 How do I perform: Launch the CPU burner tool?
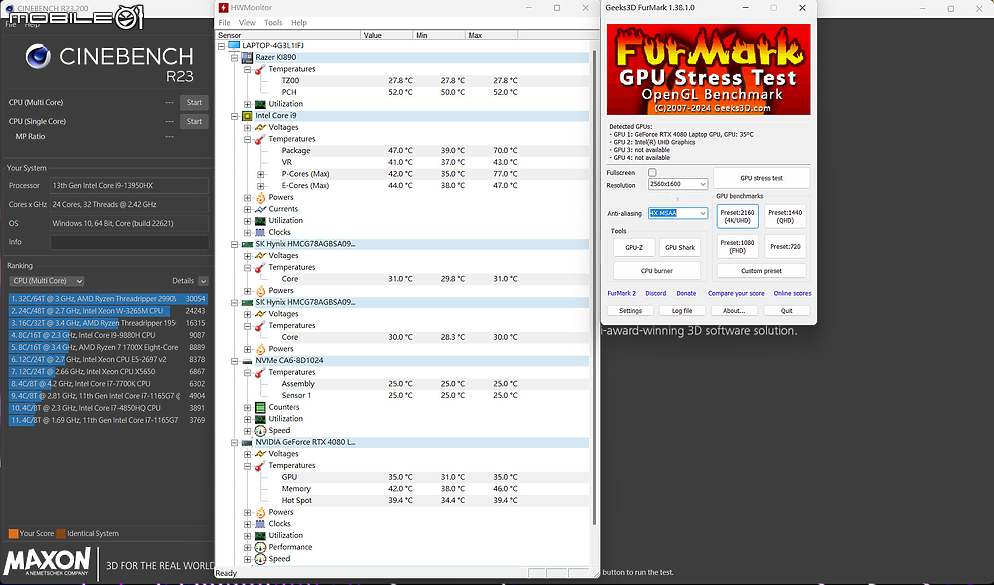click(657, 271)
